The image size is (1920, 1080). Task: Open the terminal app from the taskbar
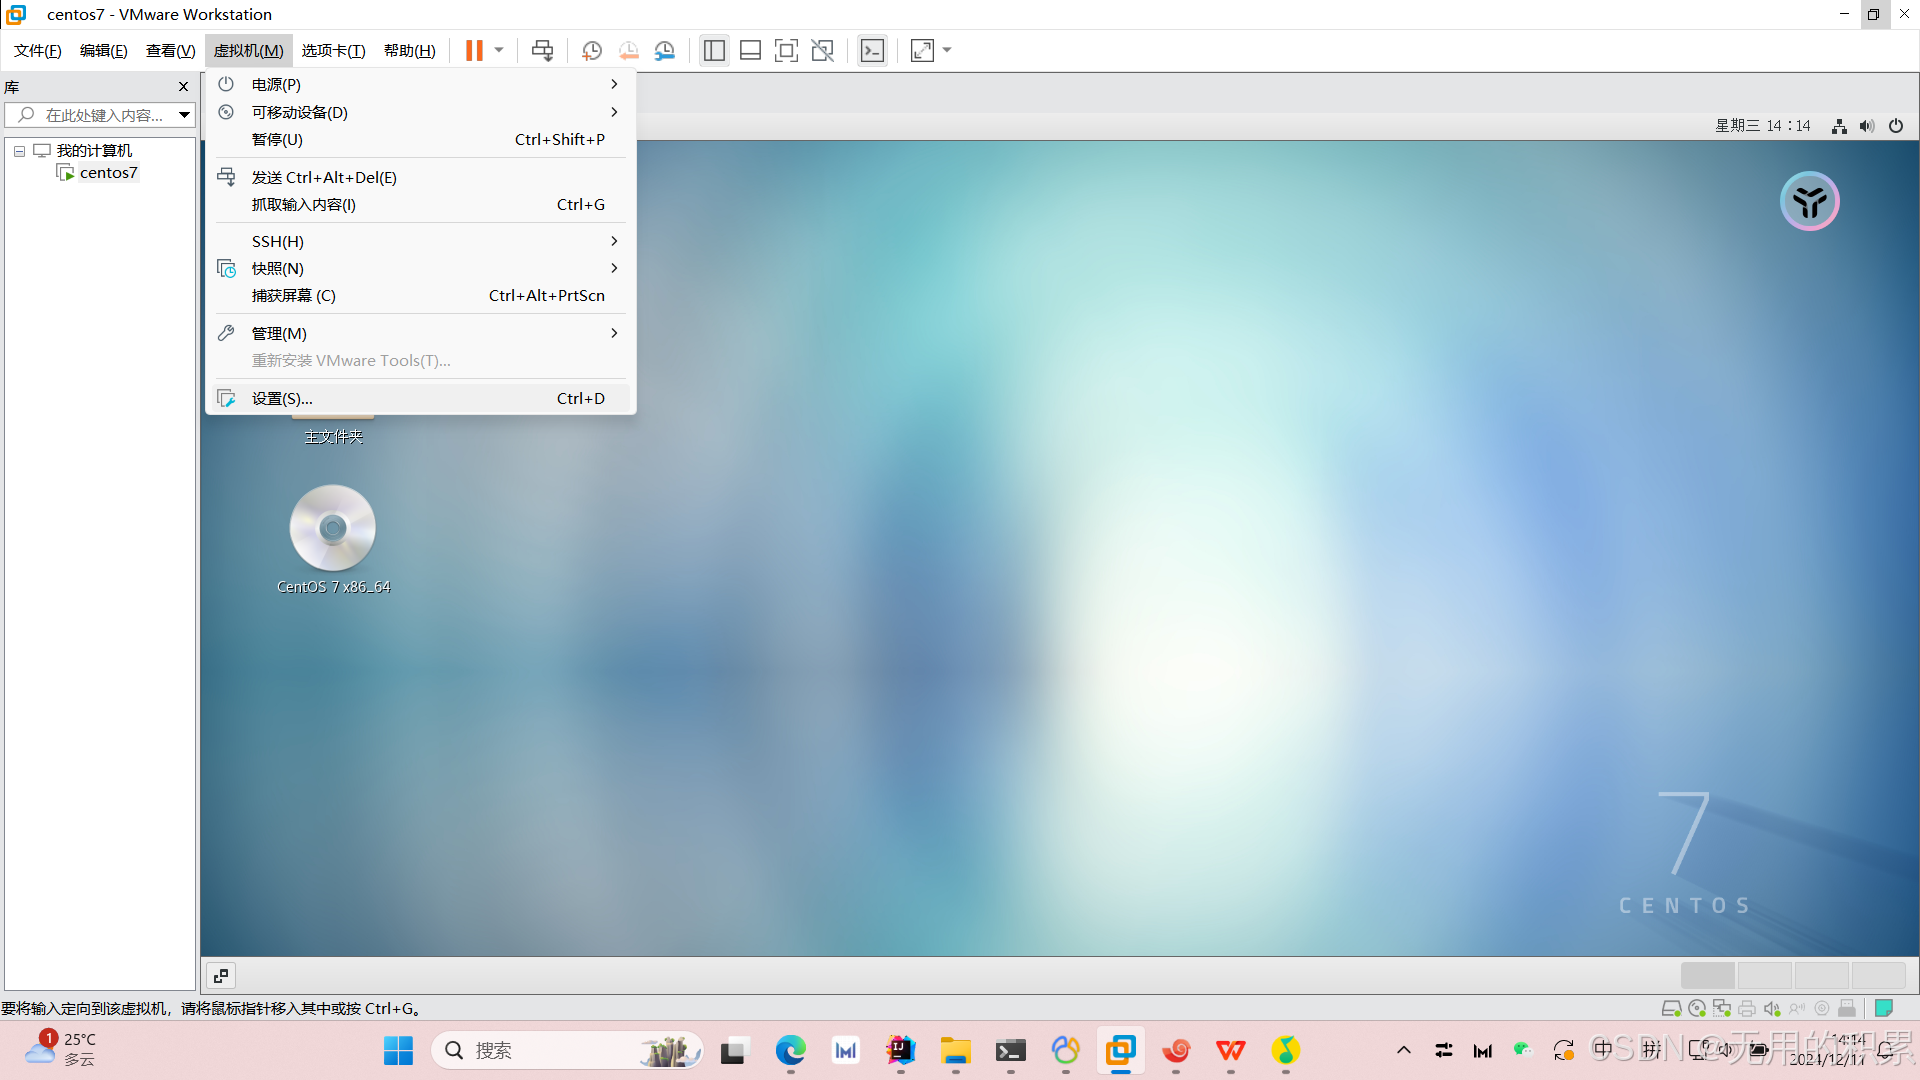coord(1011,1050)
